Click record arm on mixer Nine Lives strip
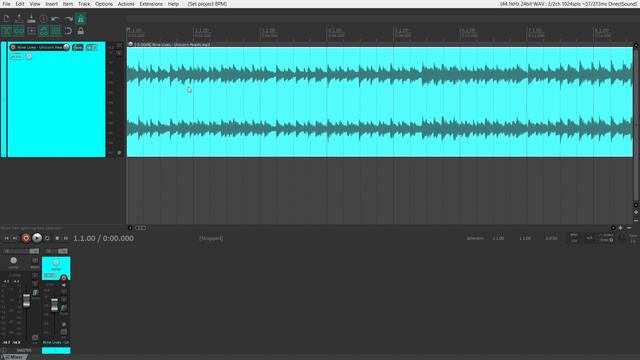Screen dimensions: 640x360 pos(64,278)
